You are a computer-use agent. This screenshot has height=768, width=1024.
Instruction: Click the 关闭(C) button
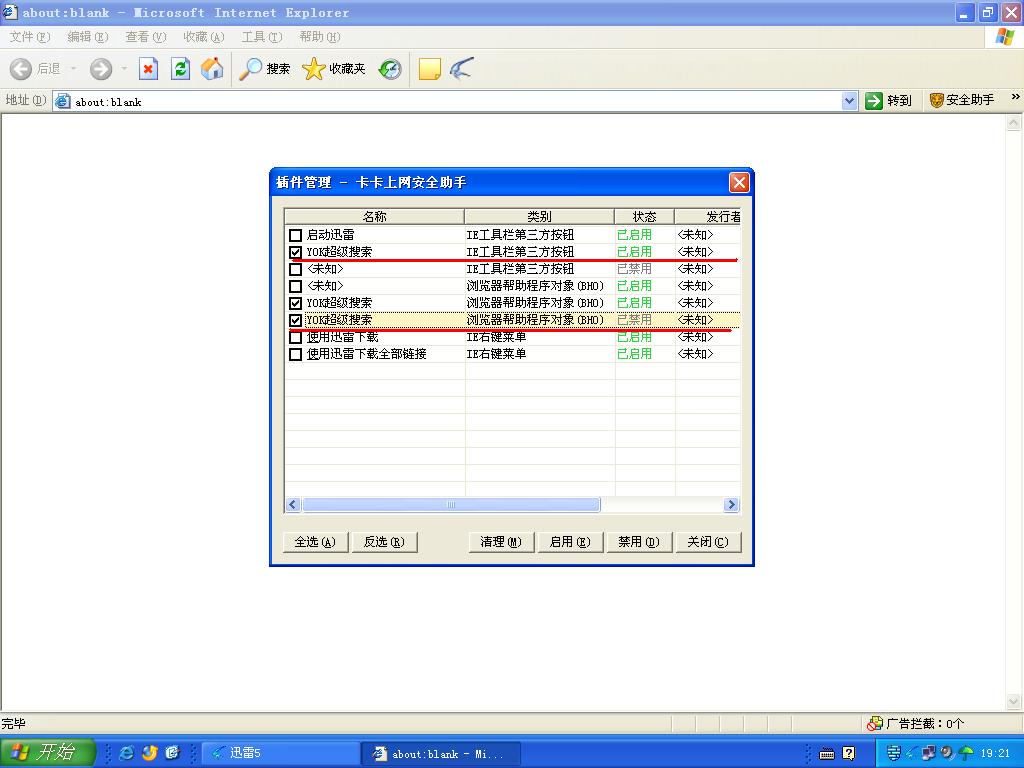(708, 542)
